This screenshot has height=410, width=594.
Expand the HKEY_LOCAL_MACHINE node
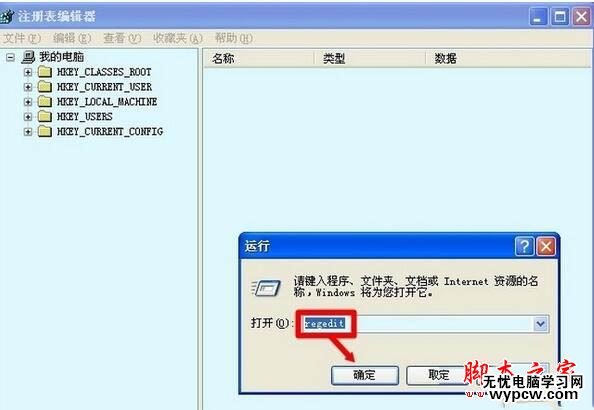click(28, 102)
